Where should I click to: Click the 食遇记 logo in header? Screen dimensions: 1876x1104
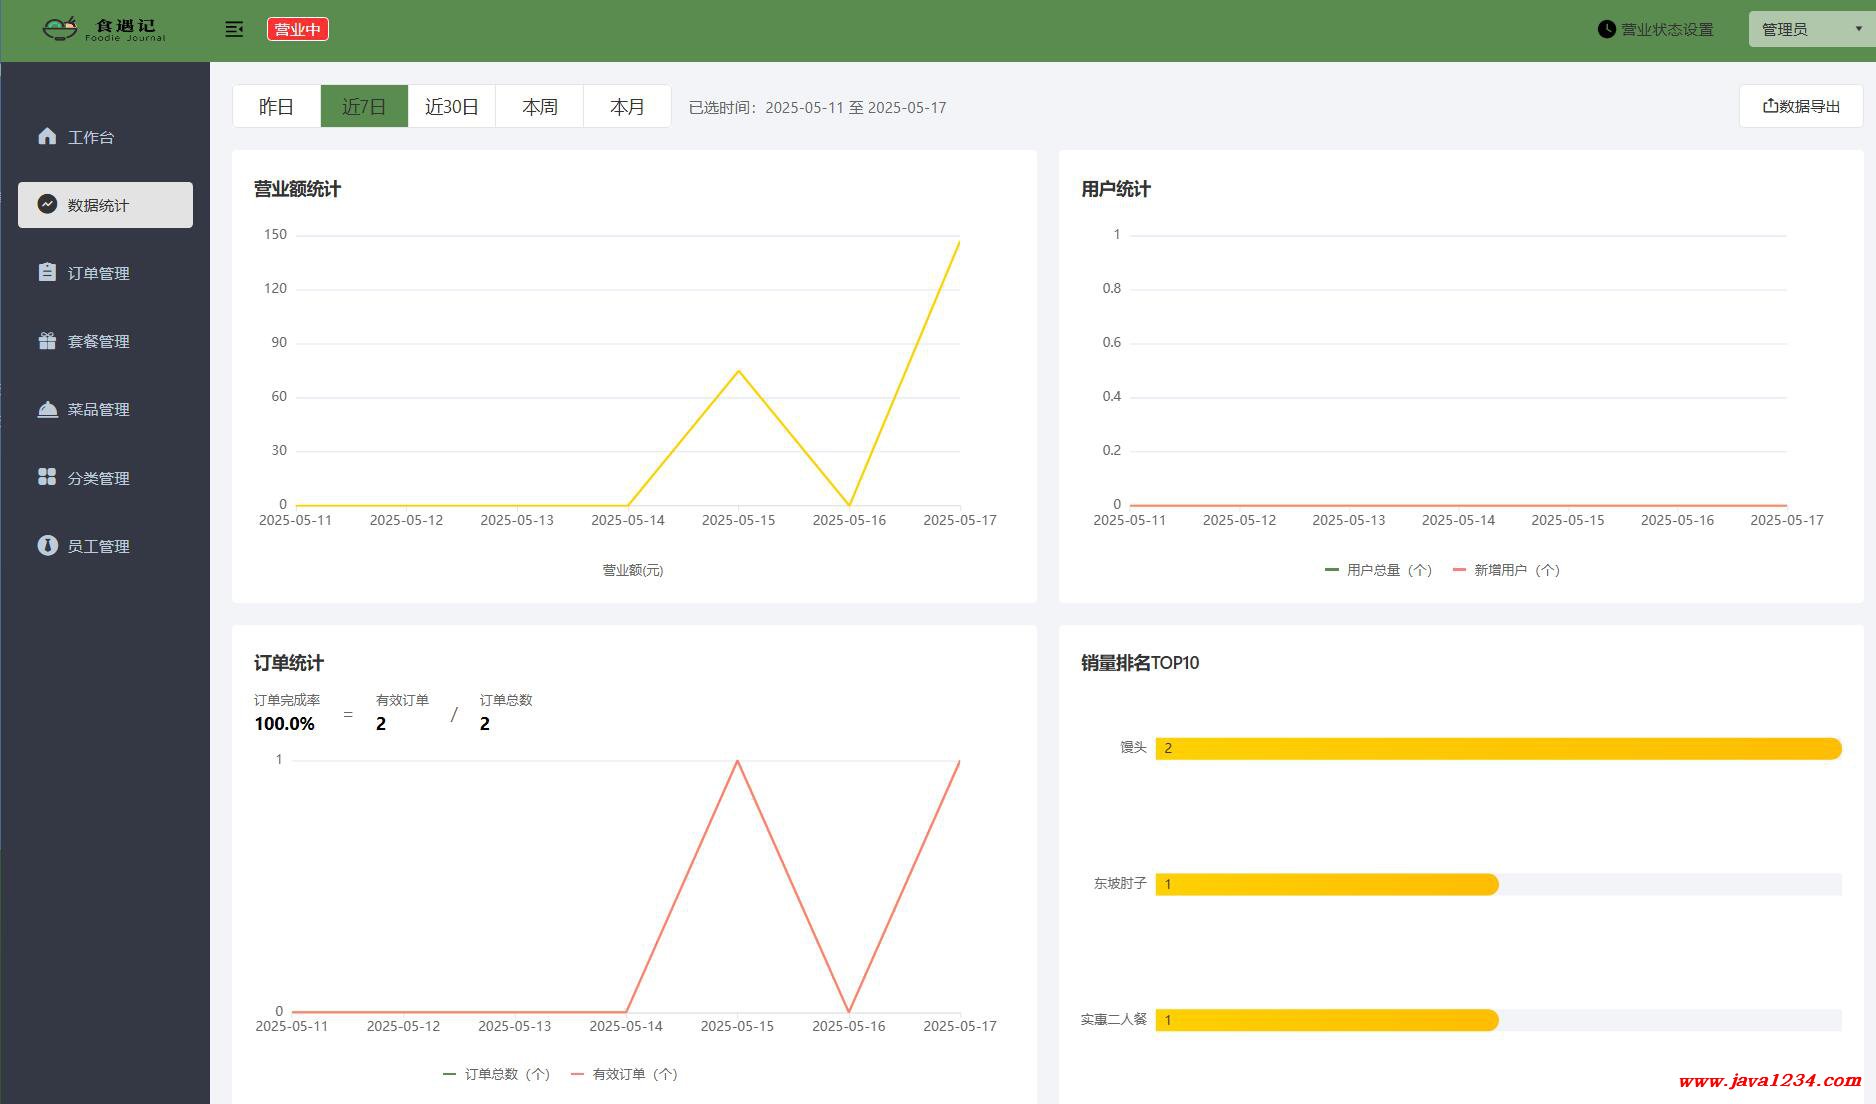104,29
